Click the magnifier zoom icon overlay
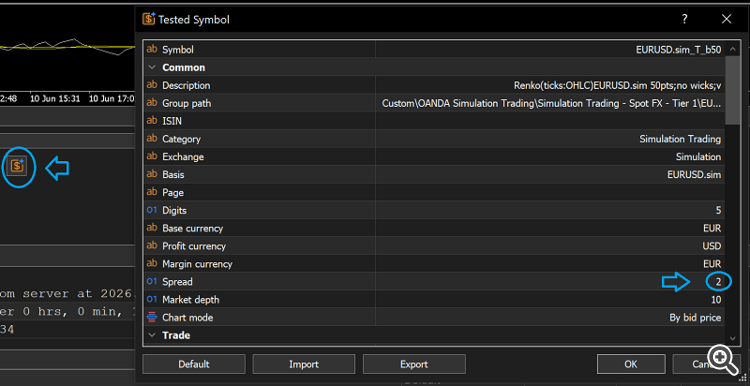The width and height of the screenshot is (750, 386). click(723, 359)
